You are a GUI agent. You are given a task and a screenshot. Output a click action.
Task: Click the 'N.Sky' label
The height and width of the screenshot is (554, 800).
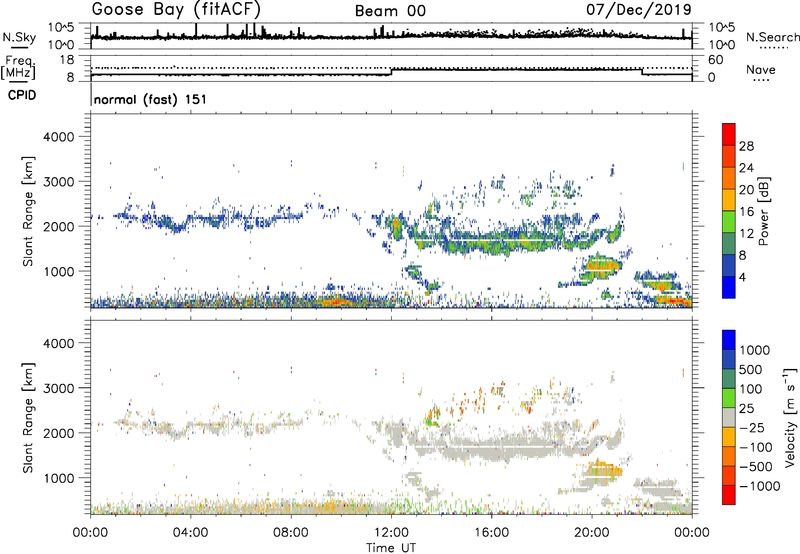coord(19,37)
